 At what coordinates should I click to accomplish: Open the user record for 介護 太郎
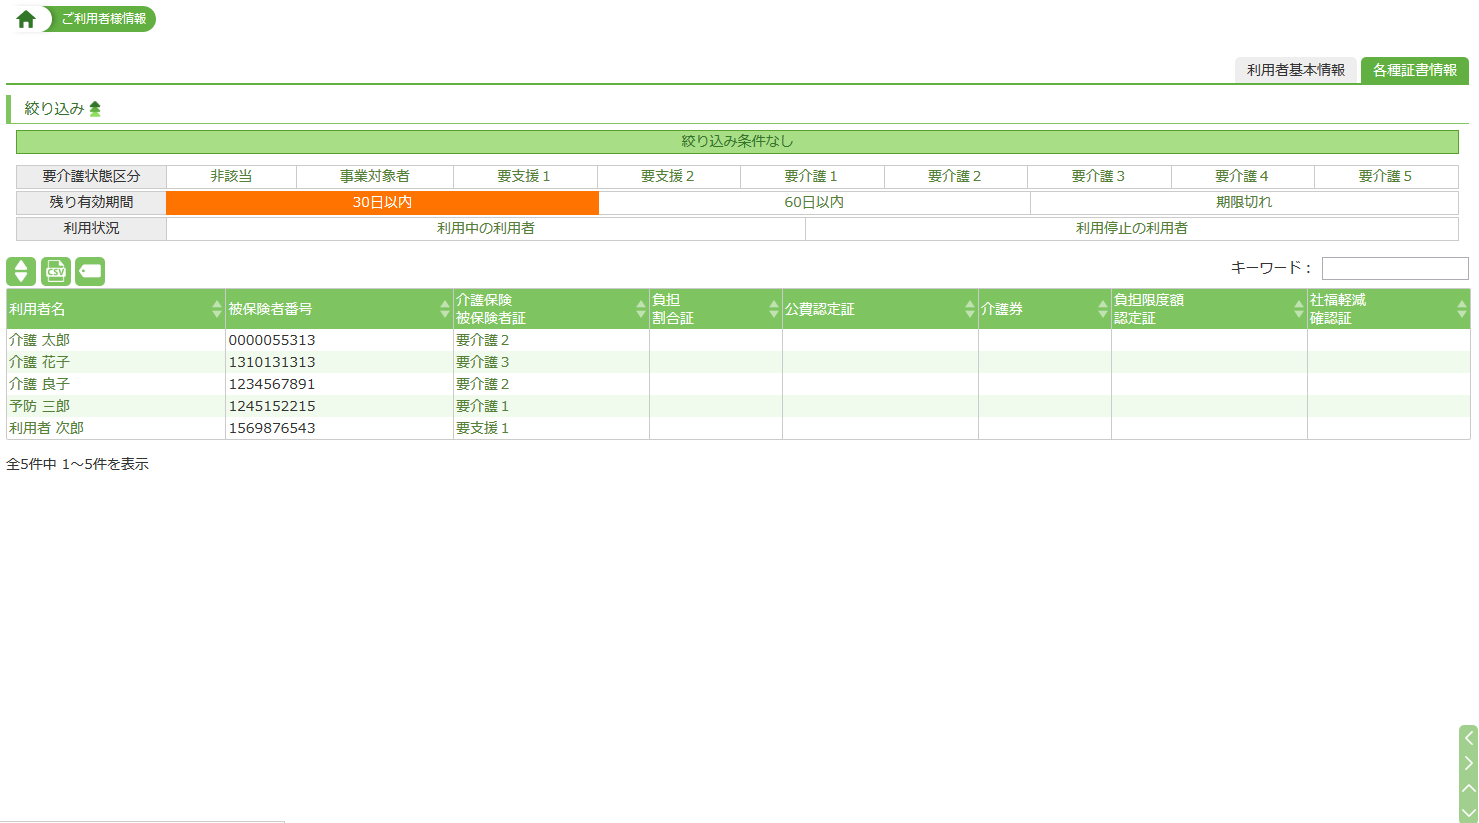click(40, 340)
